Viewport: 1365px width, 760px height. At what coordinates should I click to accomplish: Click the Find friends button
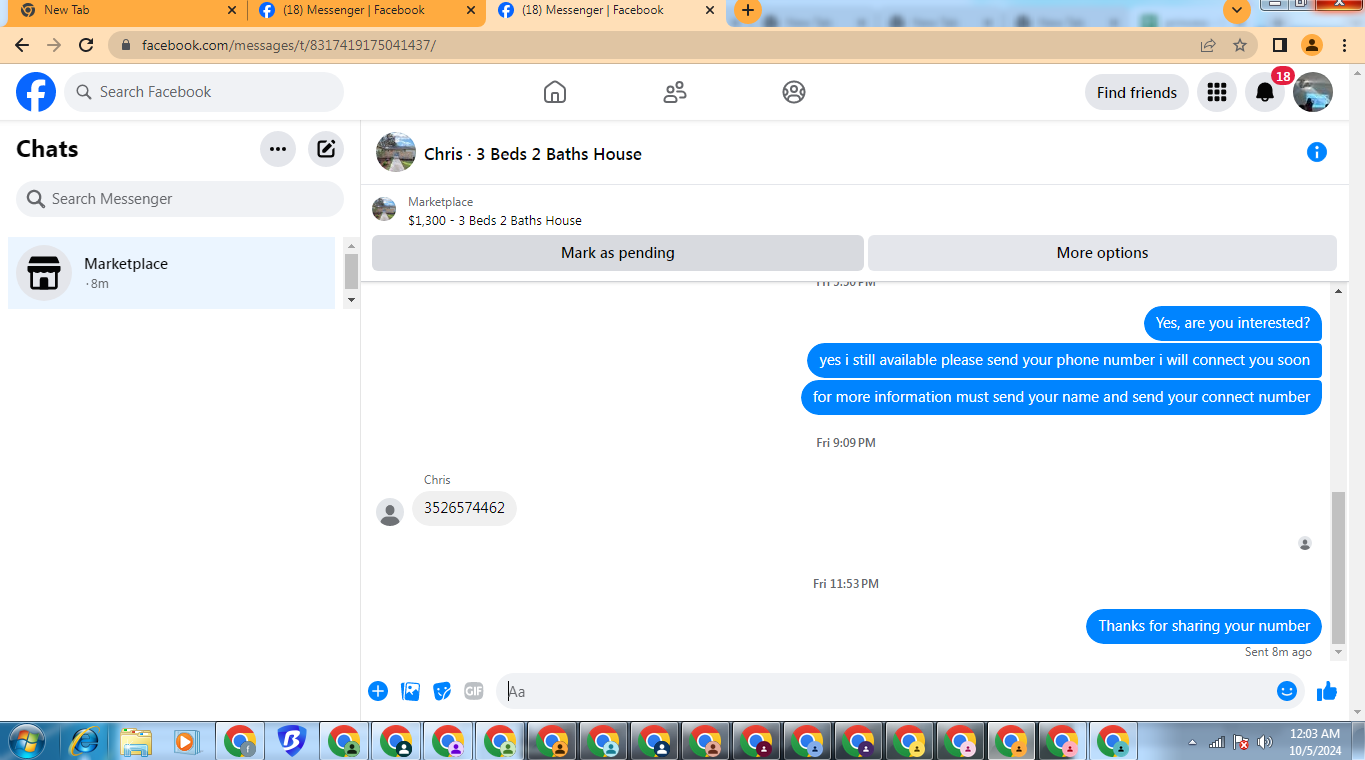tap(1137, 92)
